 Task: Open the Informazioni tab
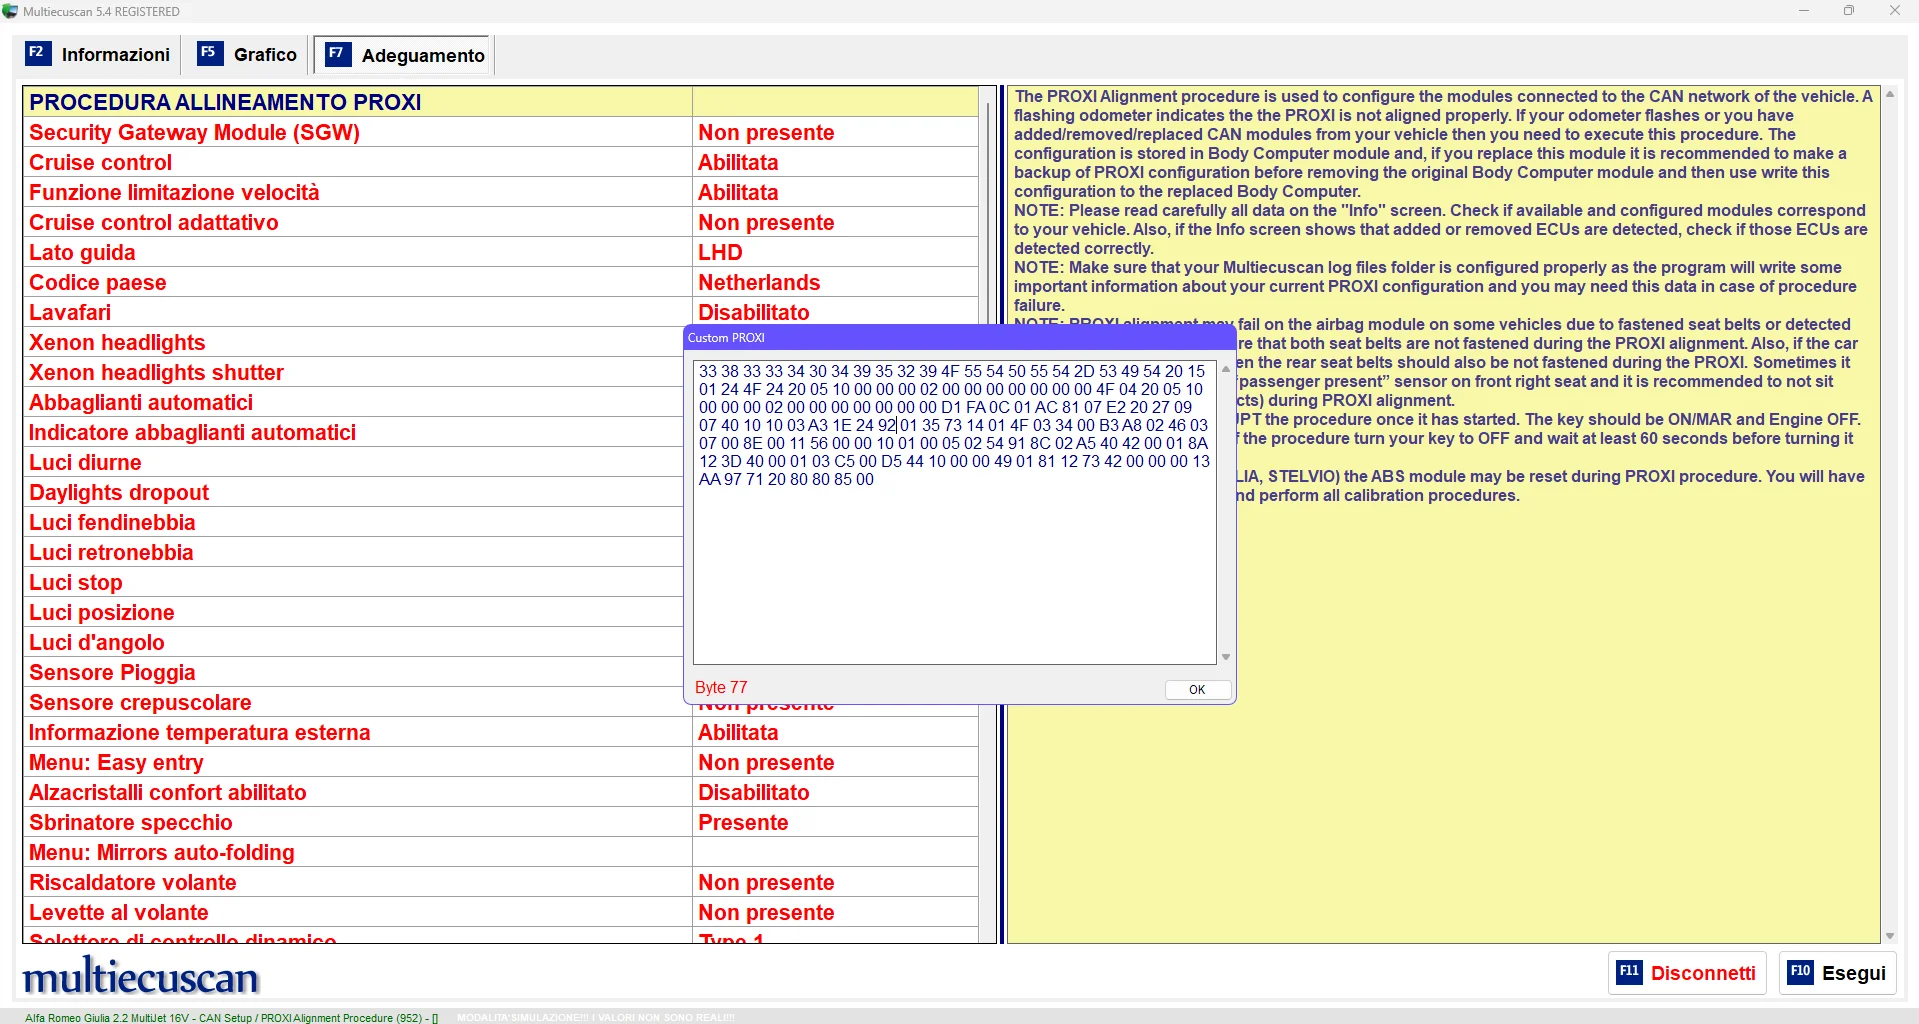[98, 55]
